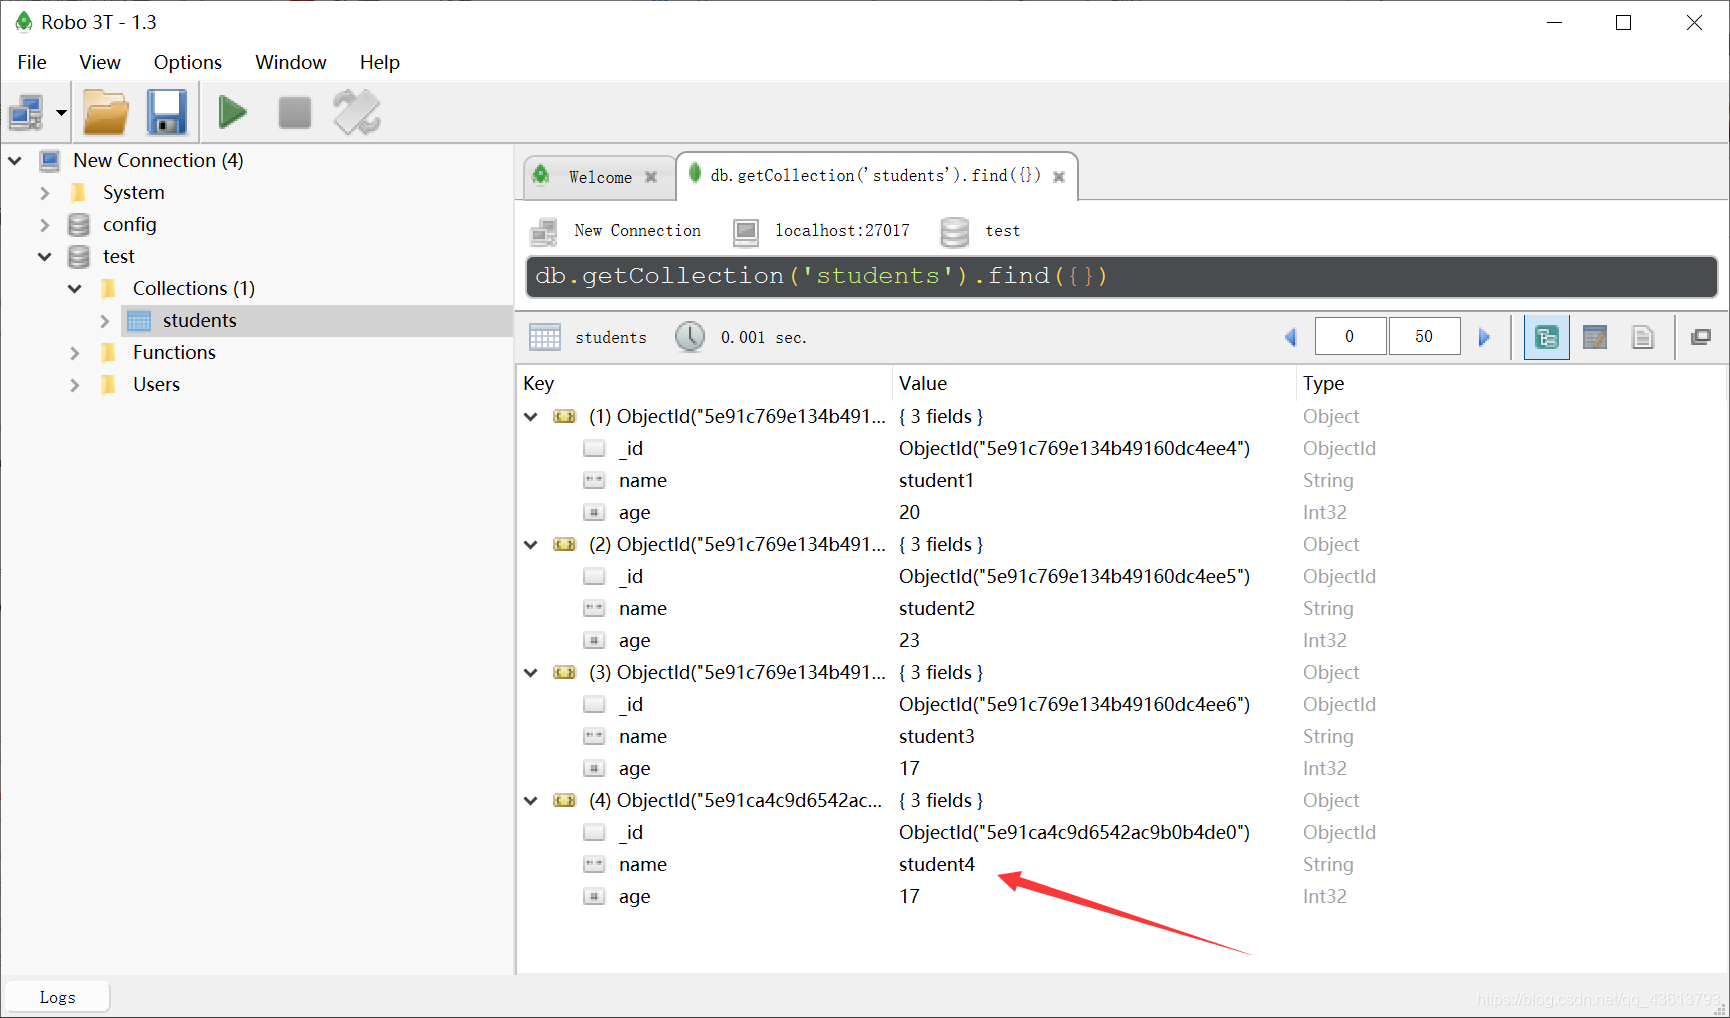Open the Window menu

pos(291,62)
